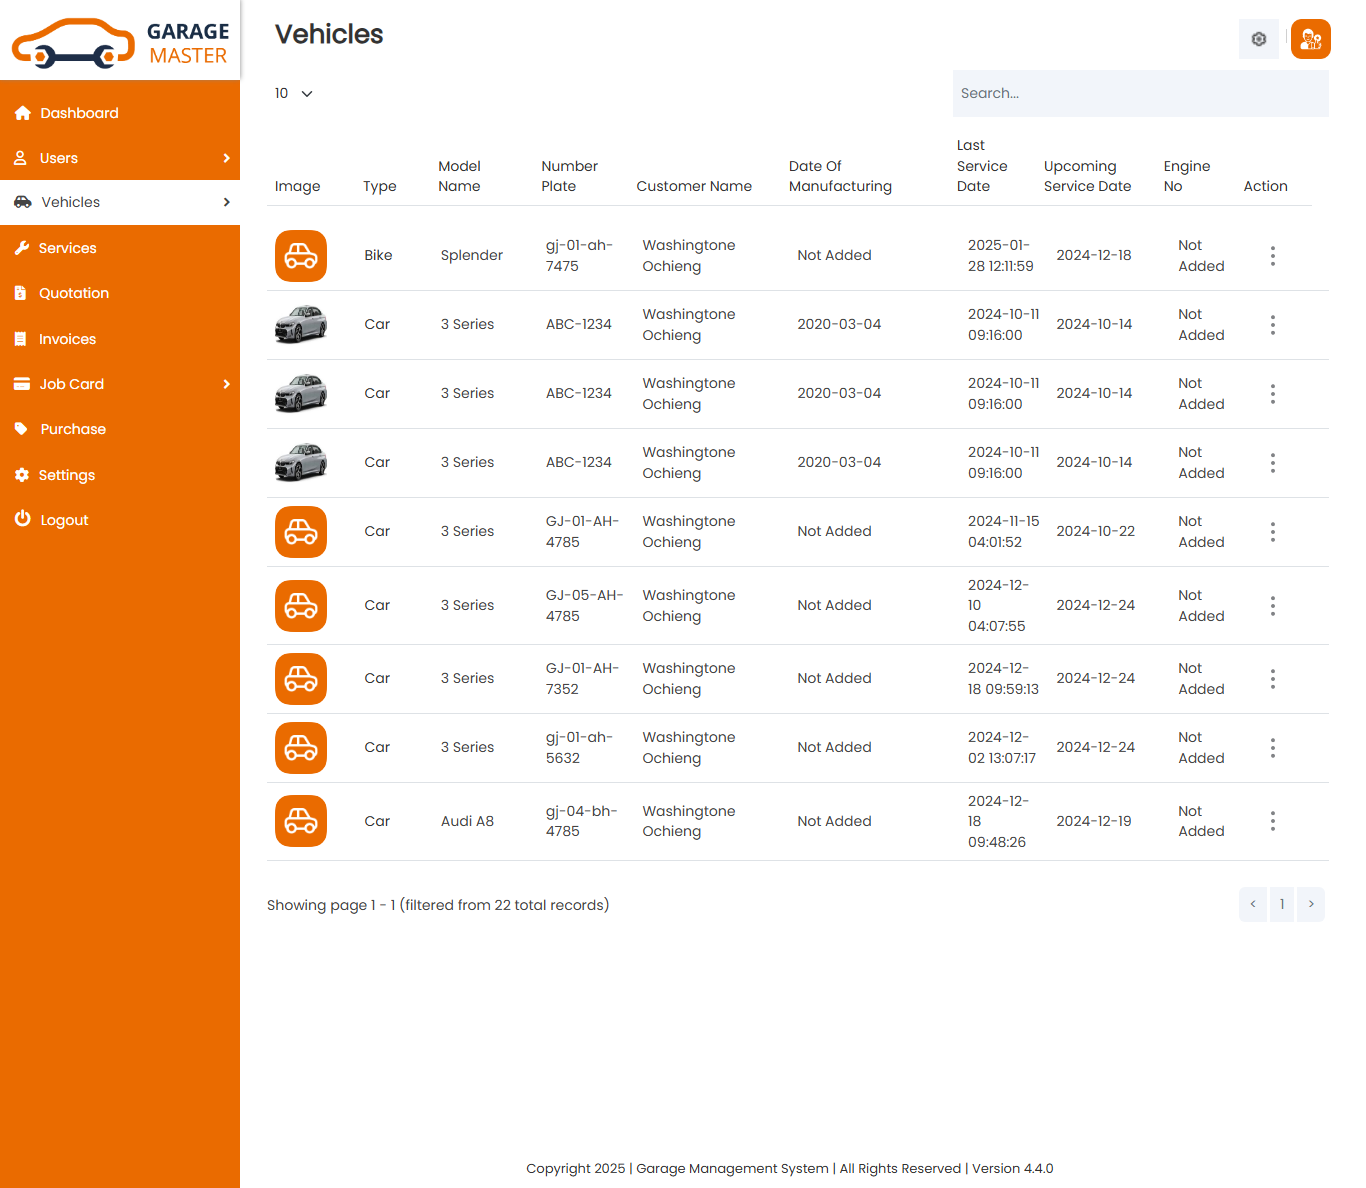The width and height of the screenshot is (1366, 1188).
Task: Expand the Users sidebar submenu
Action: point(227,157)
